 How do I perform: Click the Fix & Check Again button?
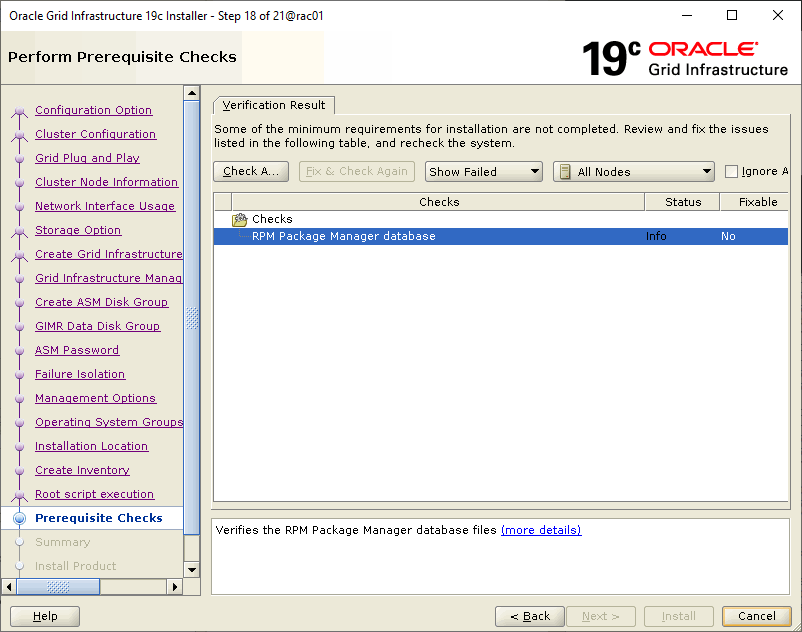pos(357,171)
